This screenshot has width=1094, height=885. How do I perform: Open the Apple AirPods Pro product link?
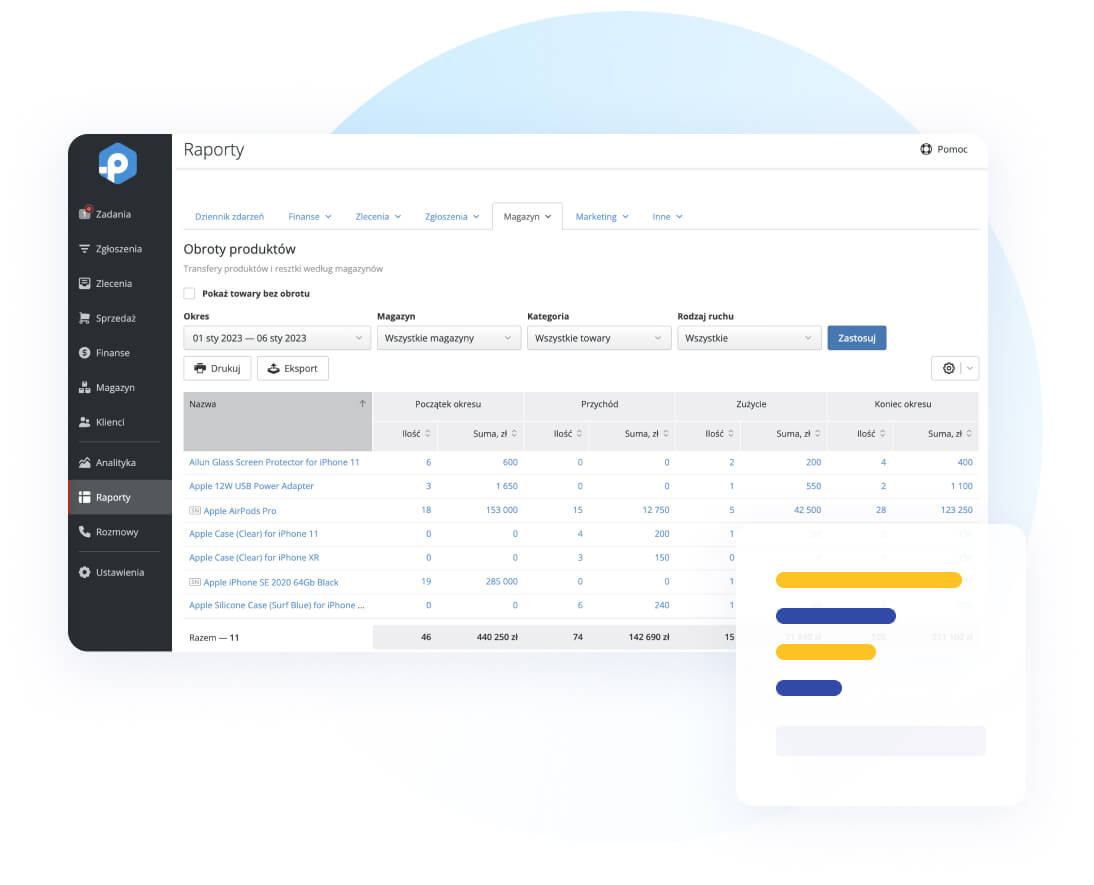(240, 510)
